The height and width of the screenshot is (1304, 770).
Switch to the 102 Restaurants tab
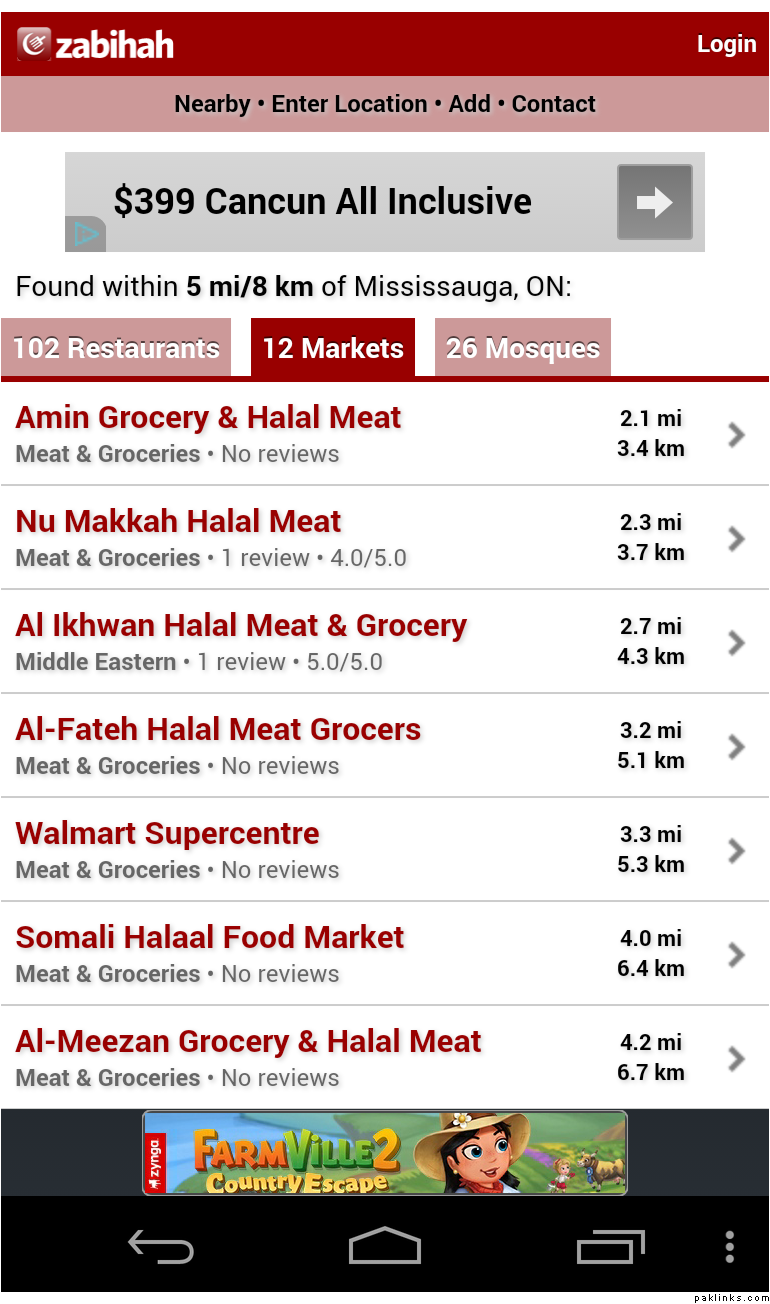point(116,348)
